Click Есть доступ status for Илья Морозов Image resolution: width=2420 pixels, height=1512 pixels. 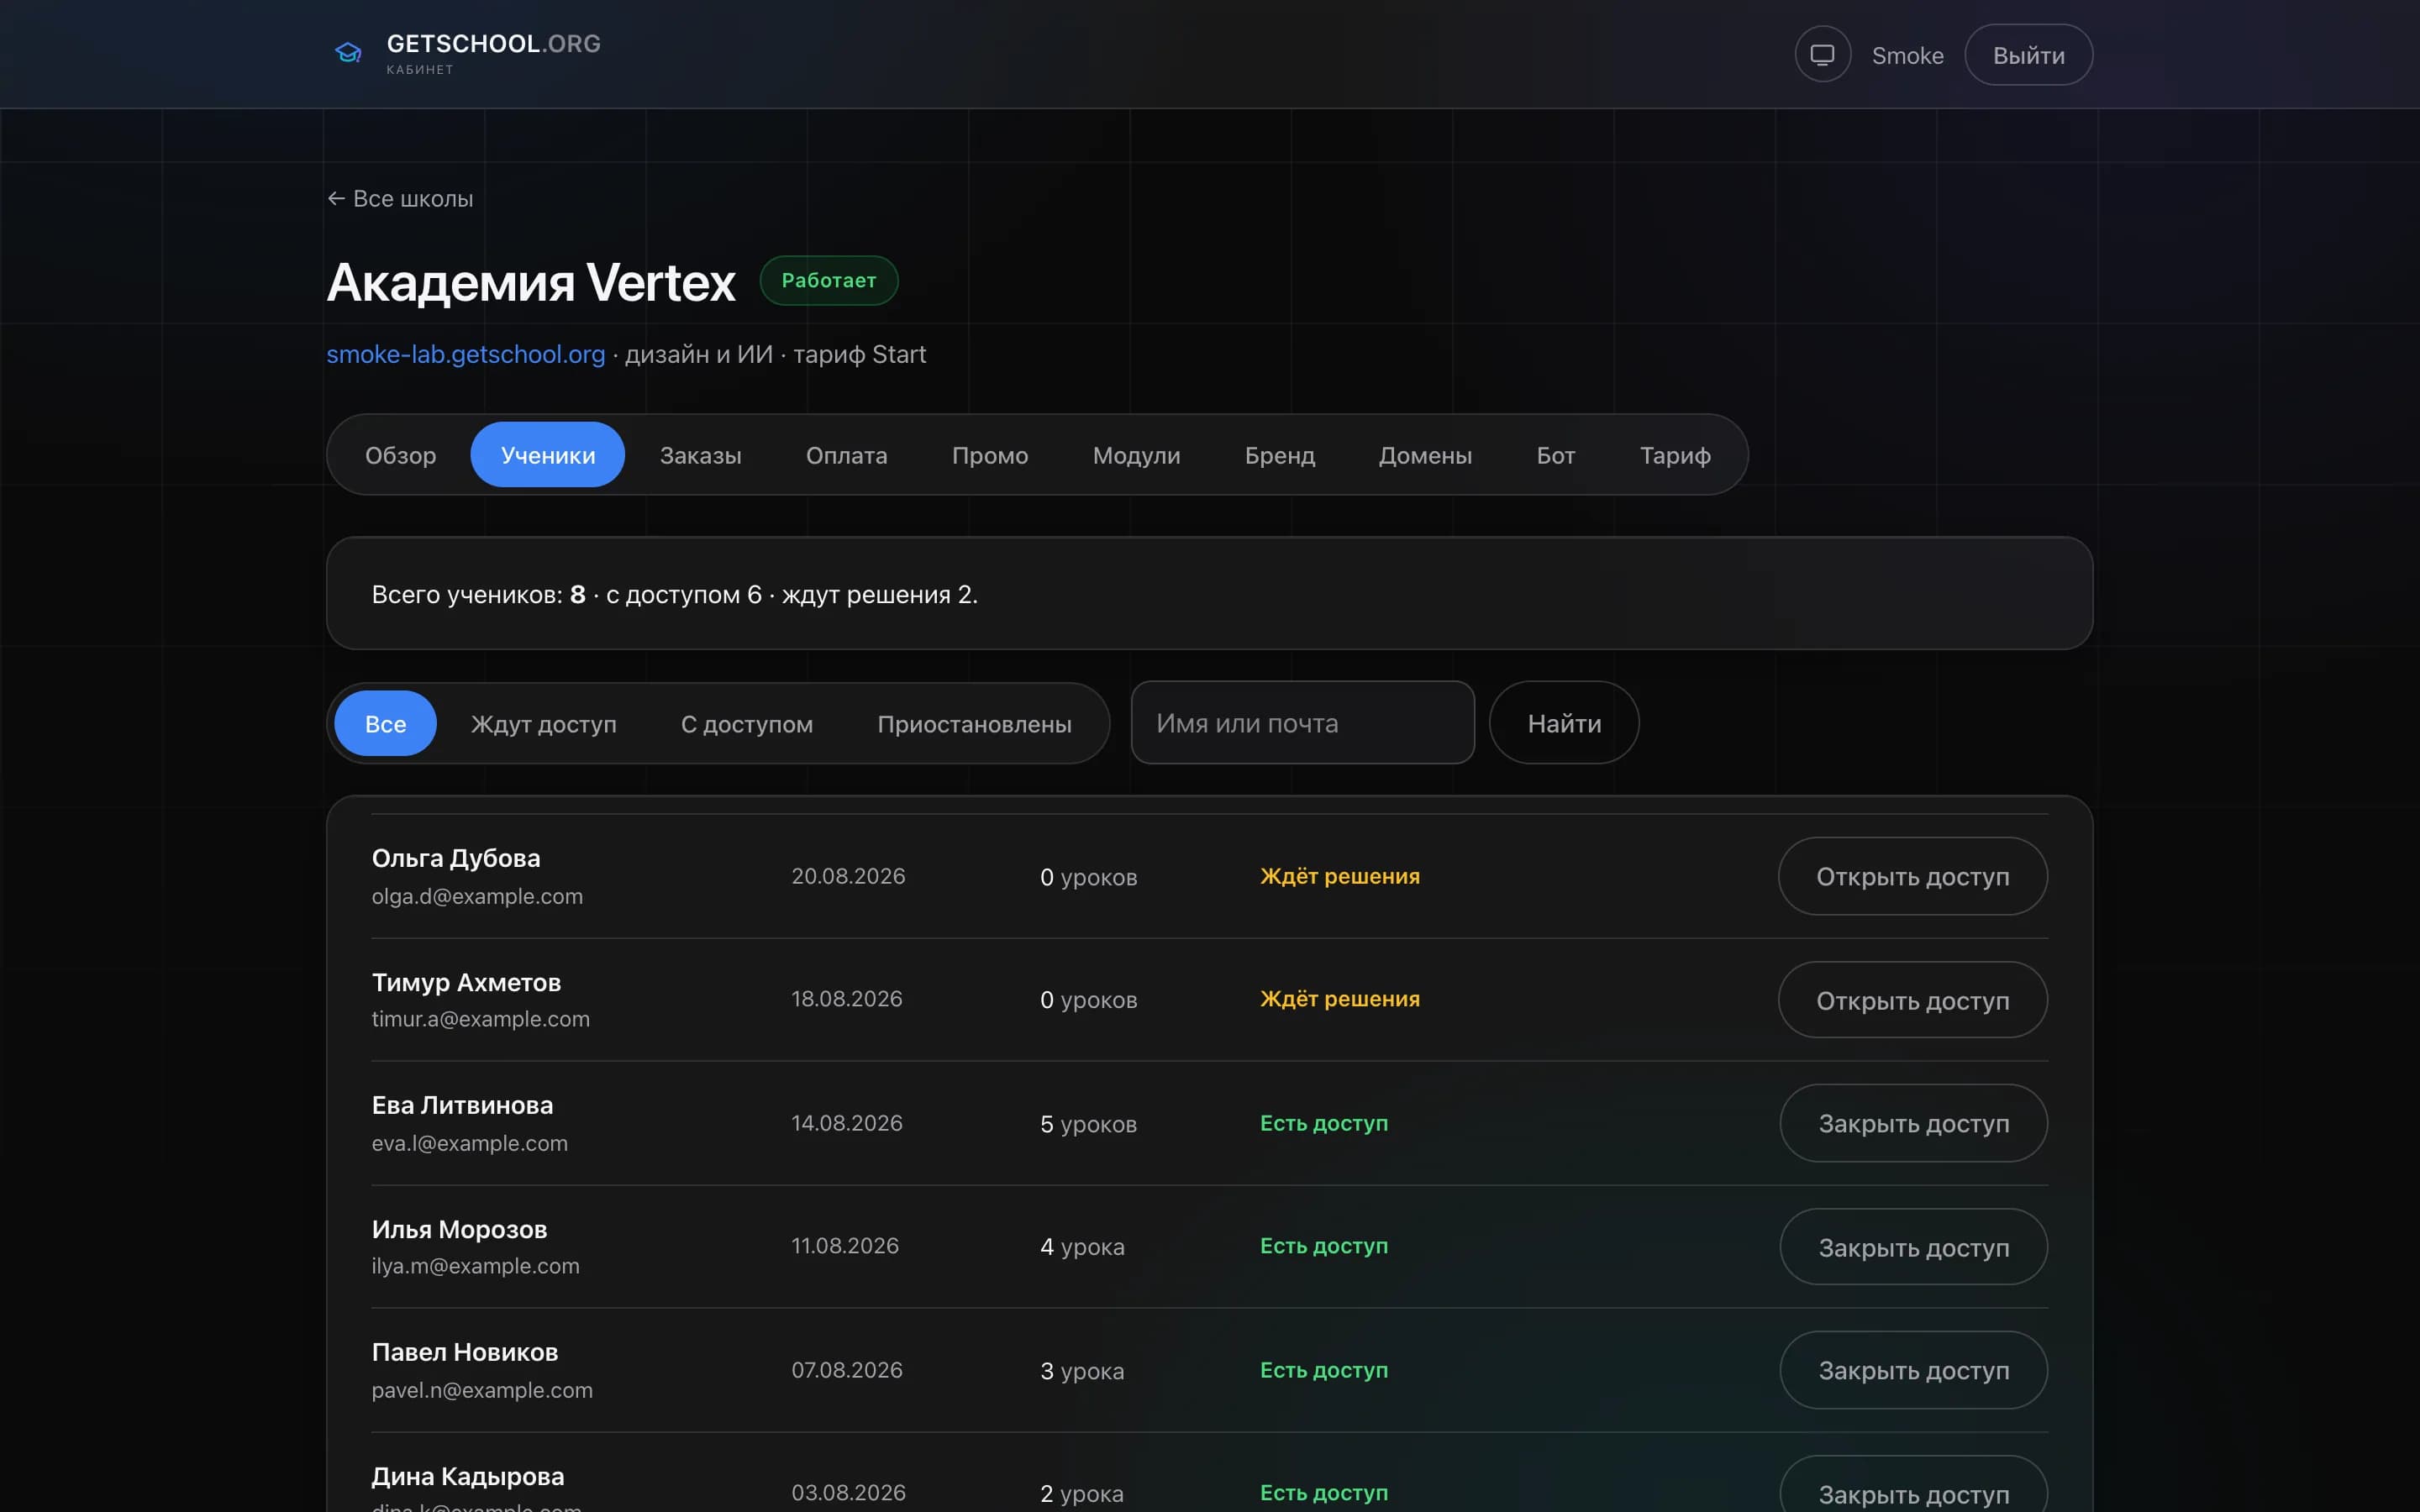pos(1324,1246)
